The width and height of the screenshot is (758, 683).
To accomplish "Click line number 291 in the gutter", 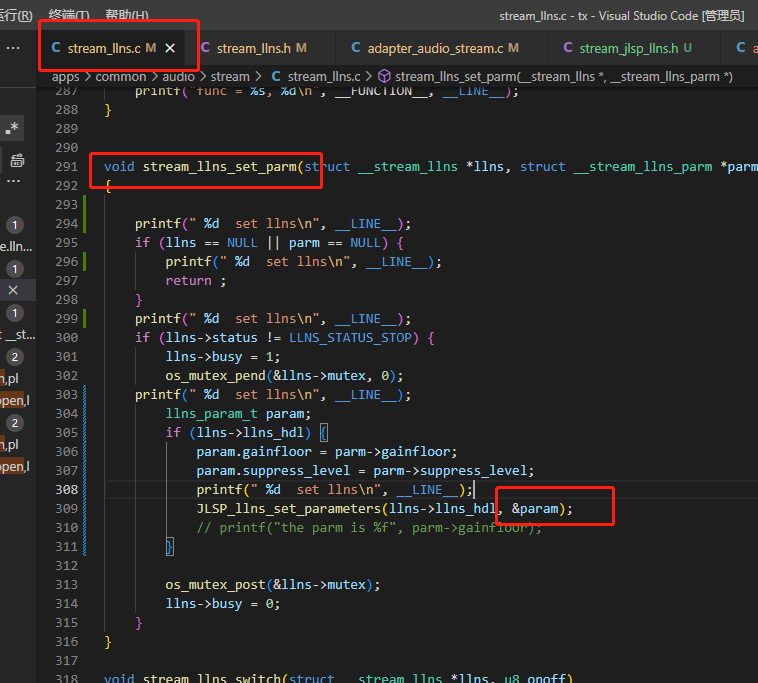I will (66, 167).
